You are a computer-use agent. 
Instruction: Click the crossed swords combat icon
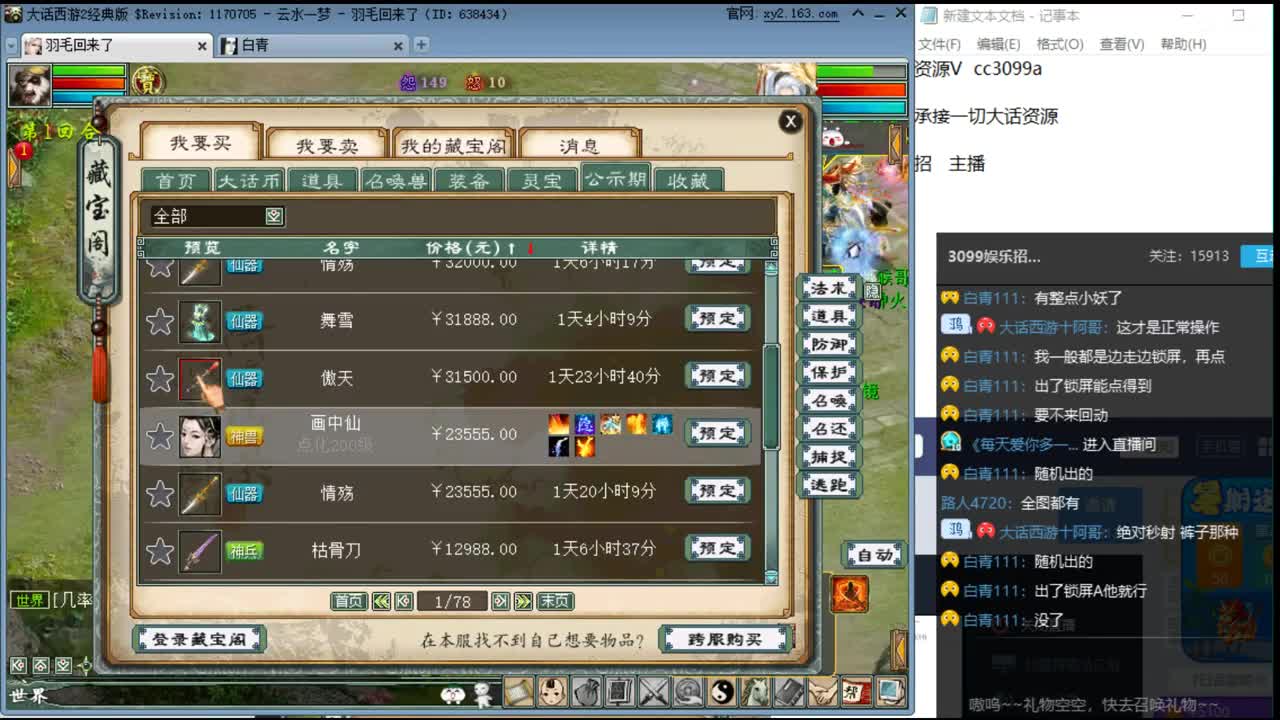click(x=653, y=691)
